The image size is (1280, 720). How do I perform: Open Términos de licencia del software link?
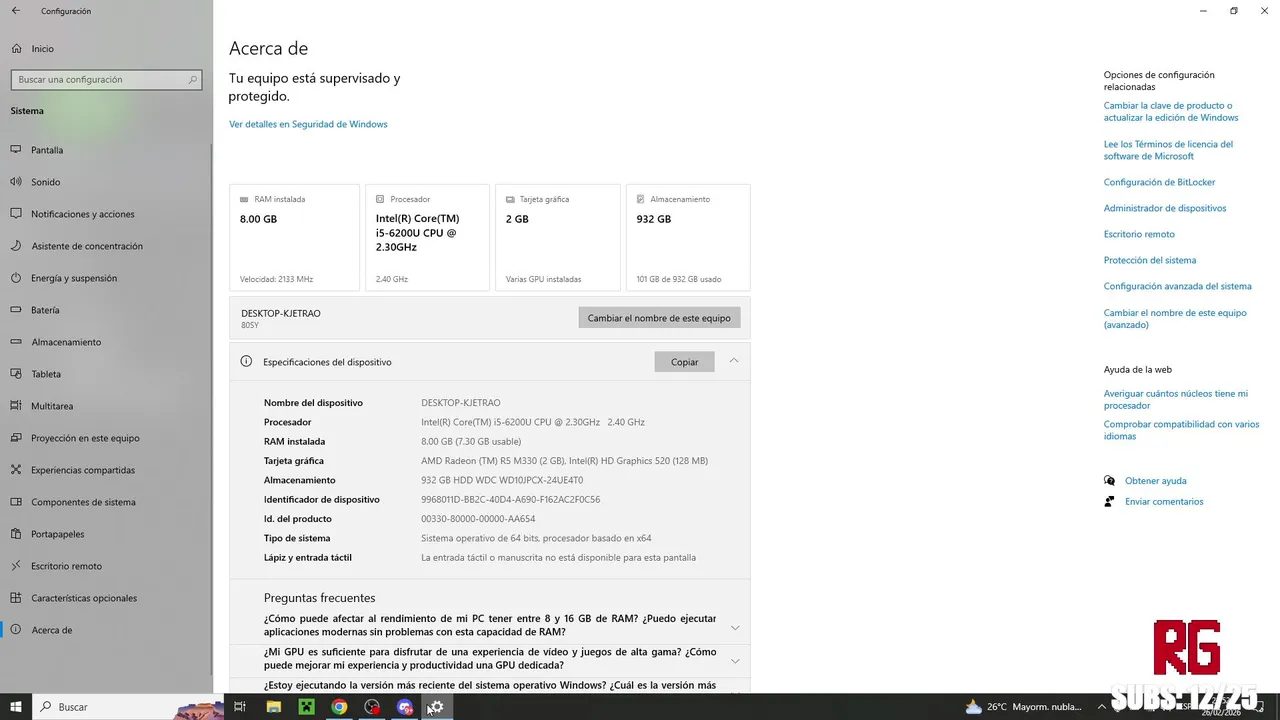(x=1168, y=150)
